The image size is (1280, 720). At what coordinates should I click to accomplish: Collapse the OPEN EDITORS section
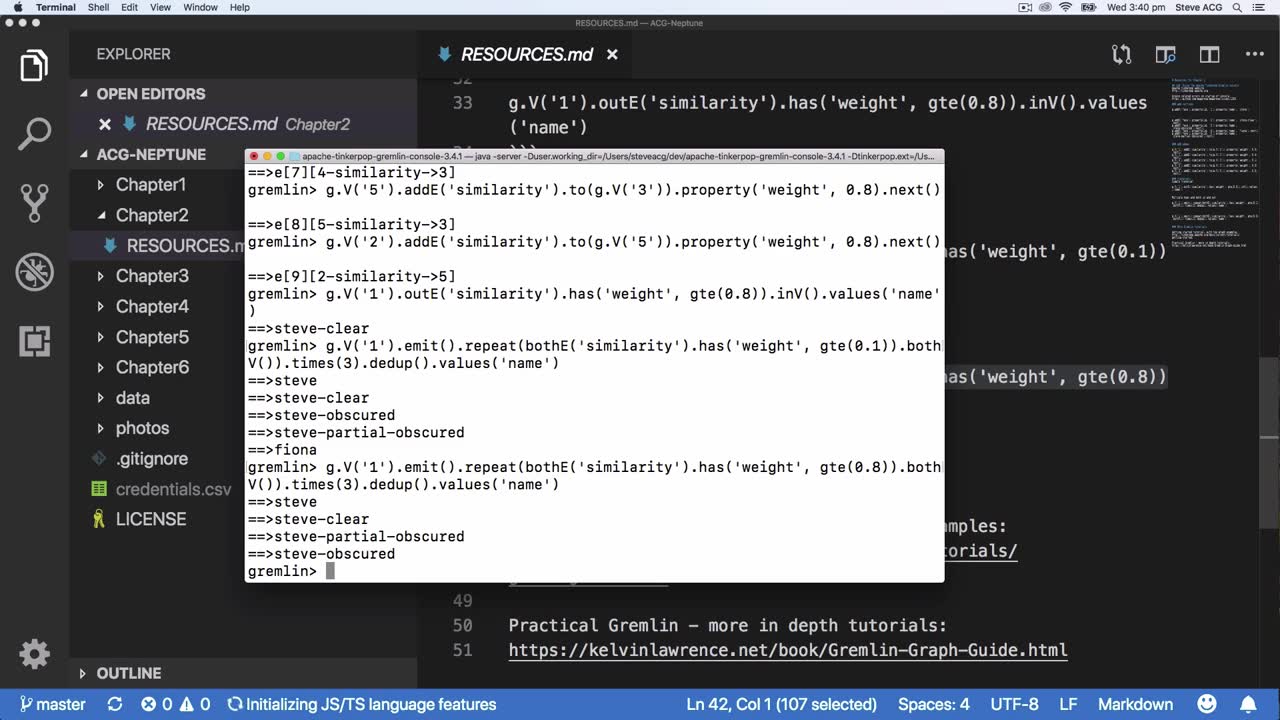click(151, 94)
